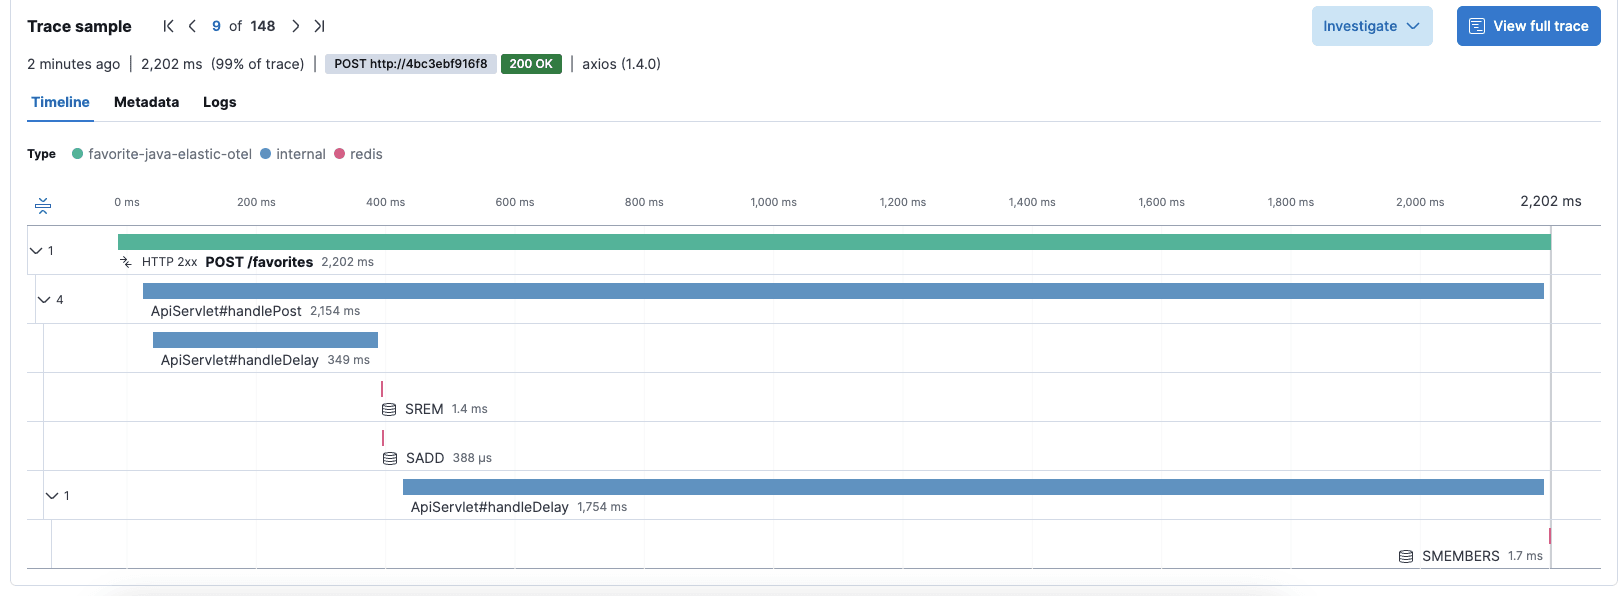Click the SADD redis database icon
The image size is (1621, 596).
pos(390,458)
